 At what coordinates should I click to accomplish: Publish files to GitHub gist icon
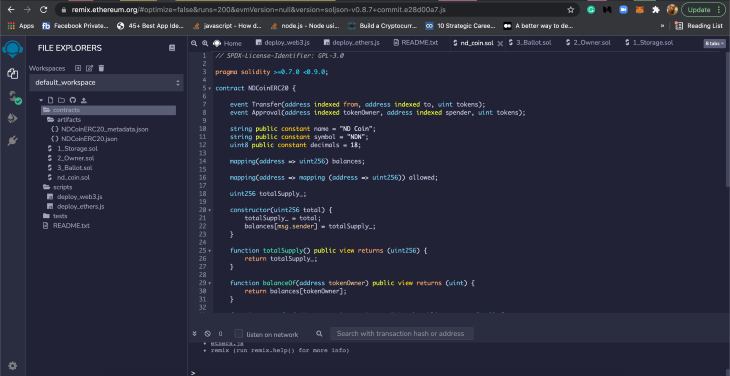(x=73, y=100)
